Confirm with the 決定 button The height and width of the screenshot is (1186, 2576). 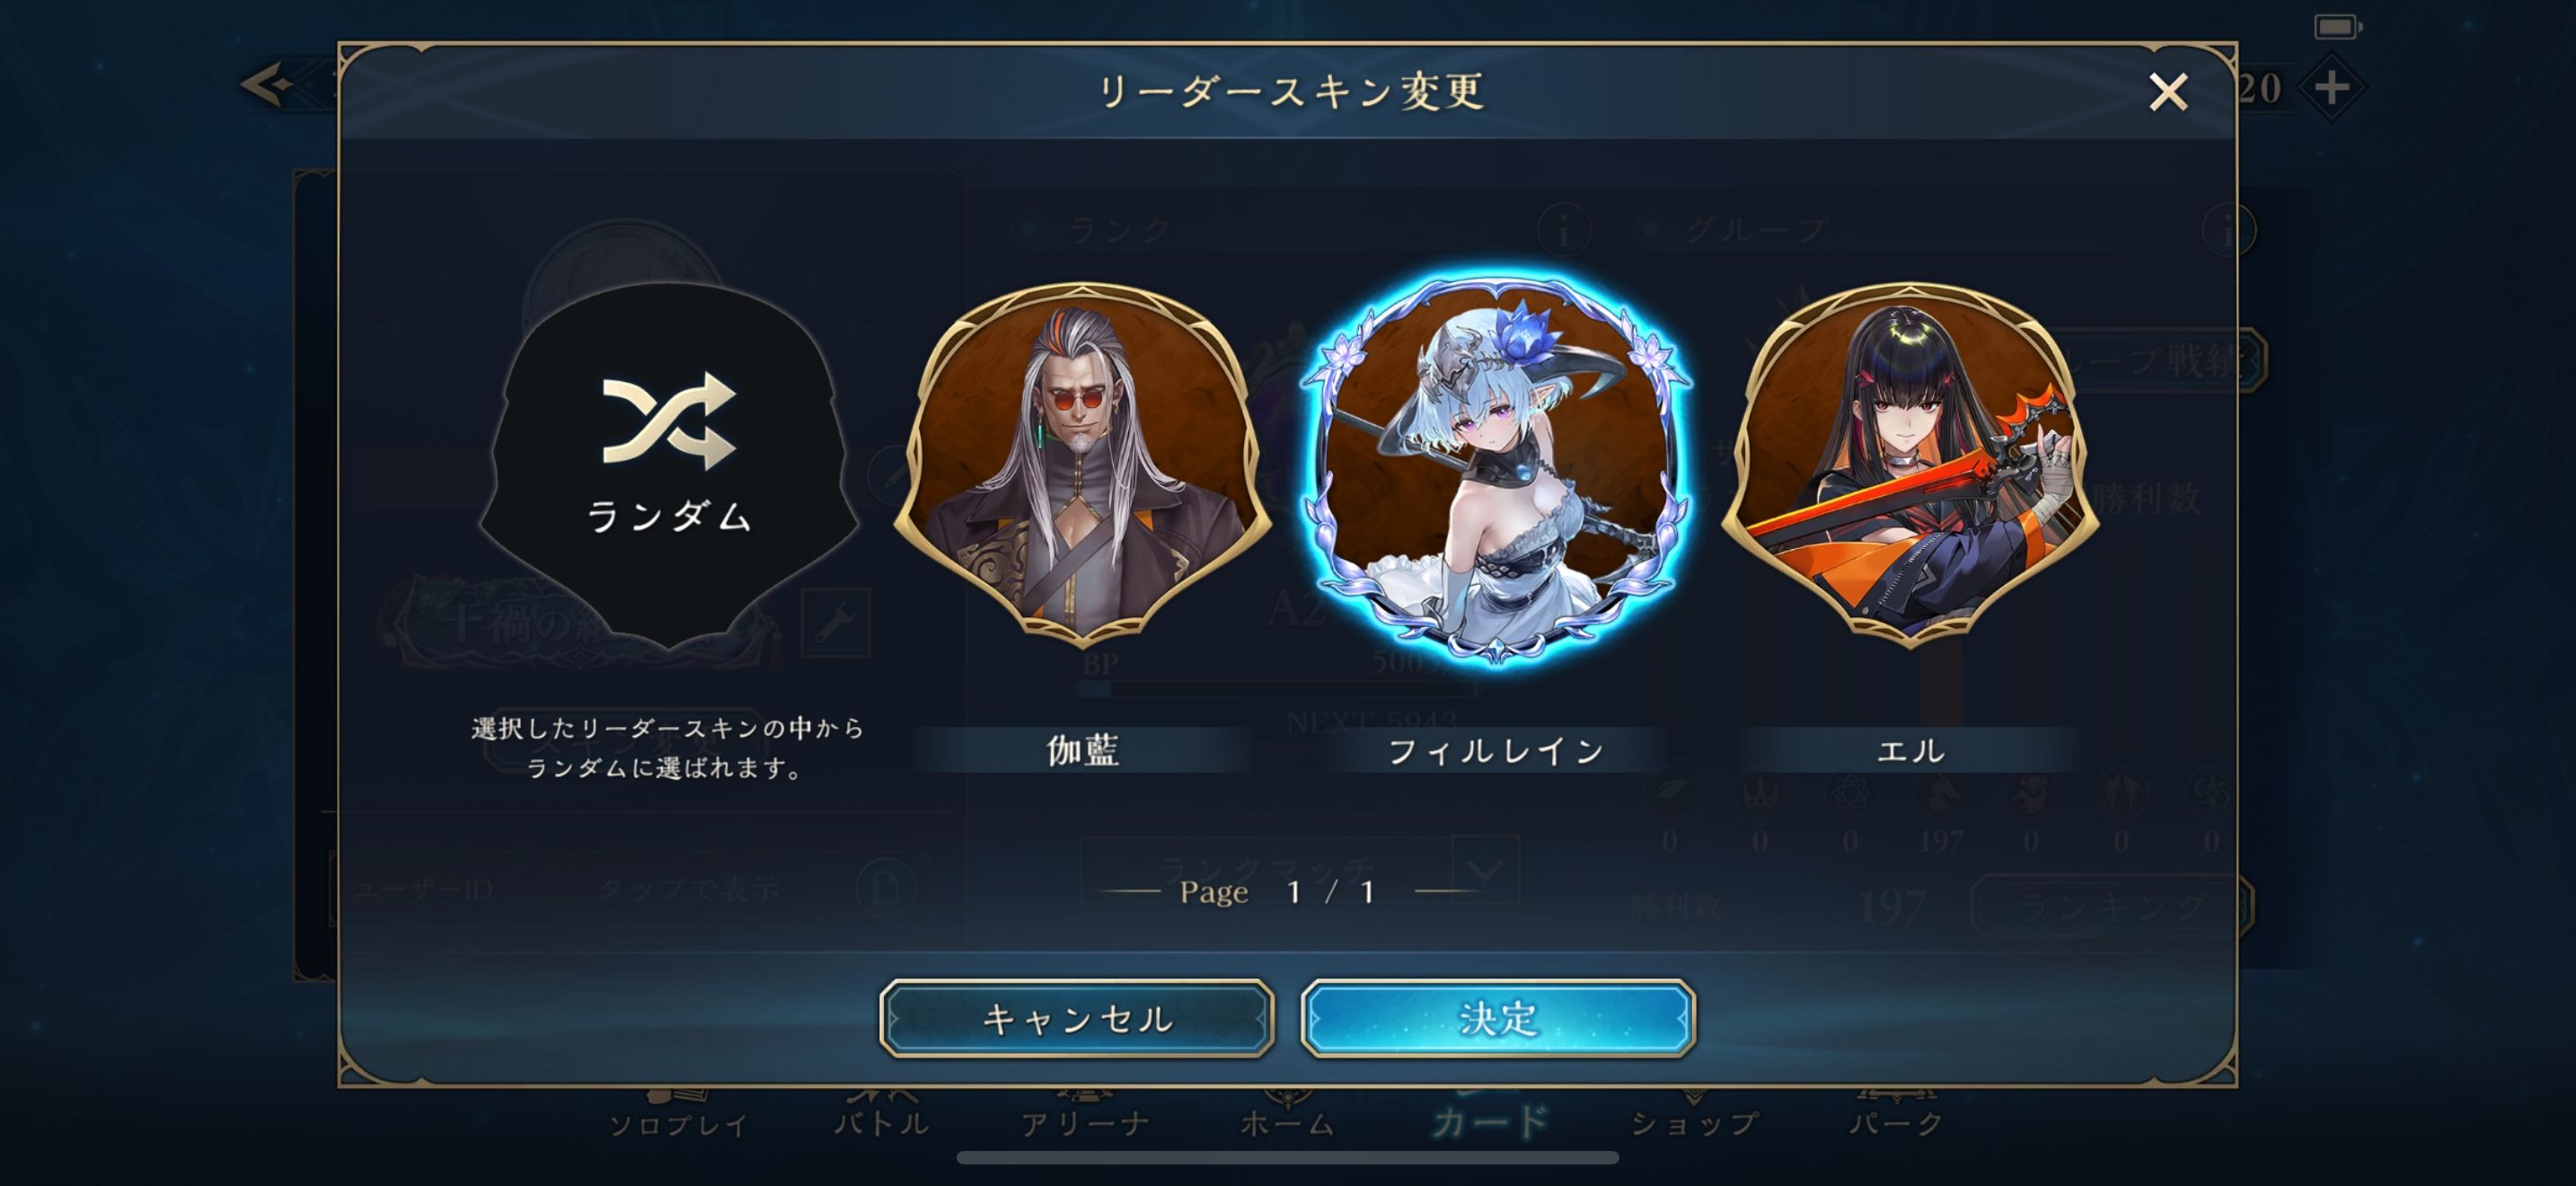pos(1498,1018)
